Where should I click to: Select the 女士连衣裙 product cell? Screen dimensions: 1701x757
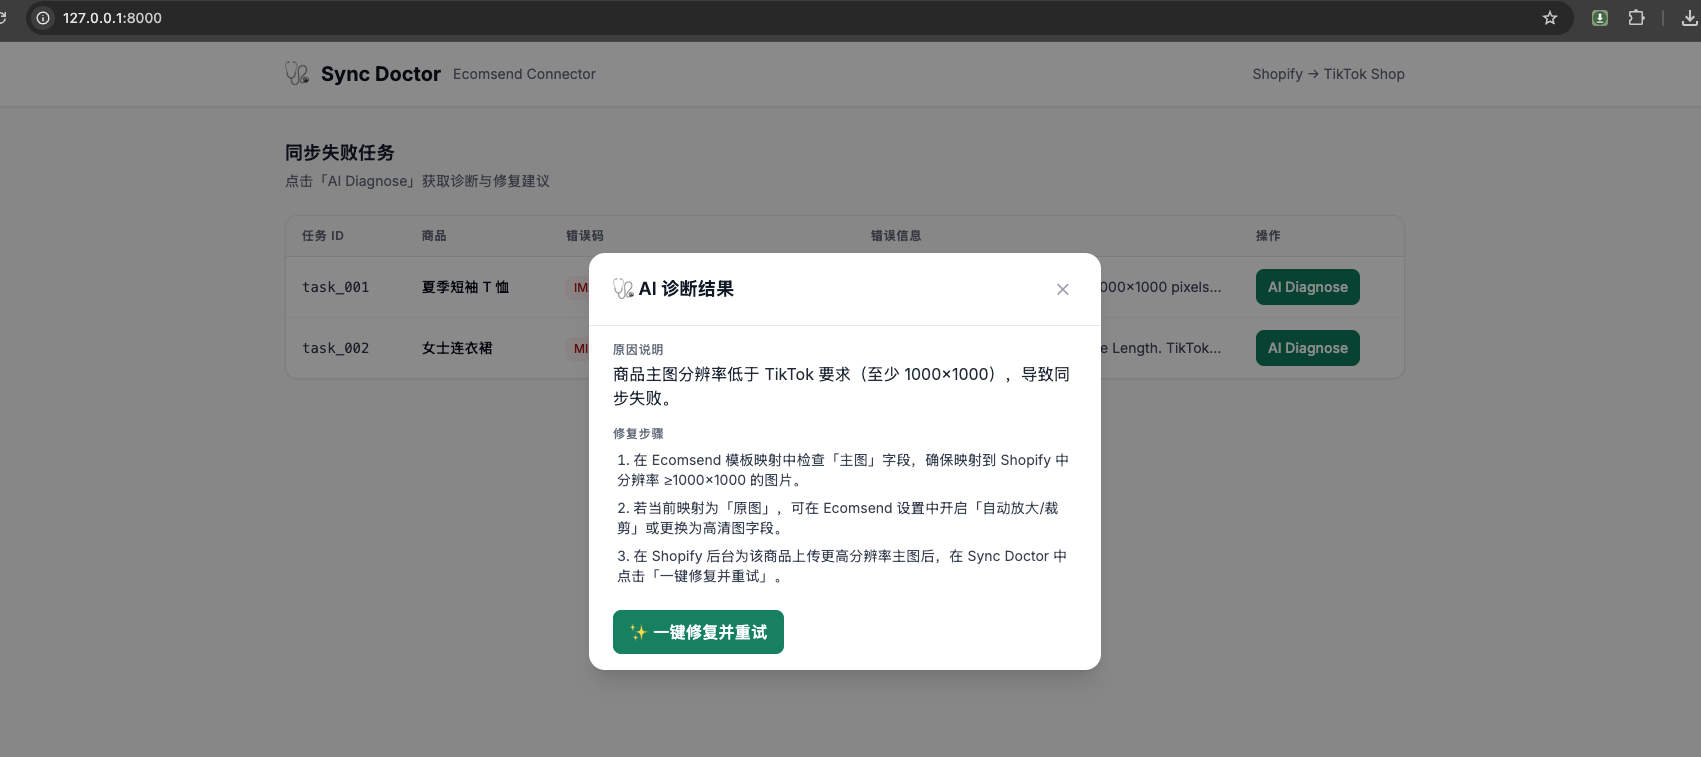(x=457, y=348)
